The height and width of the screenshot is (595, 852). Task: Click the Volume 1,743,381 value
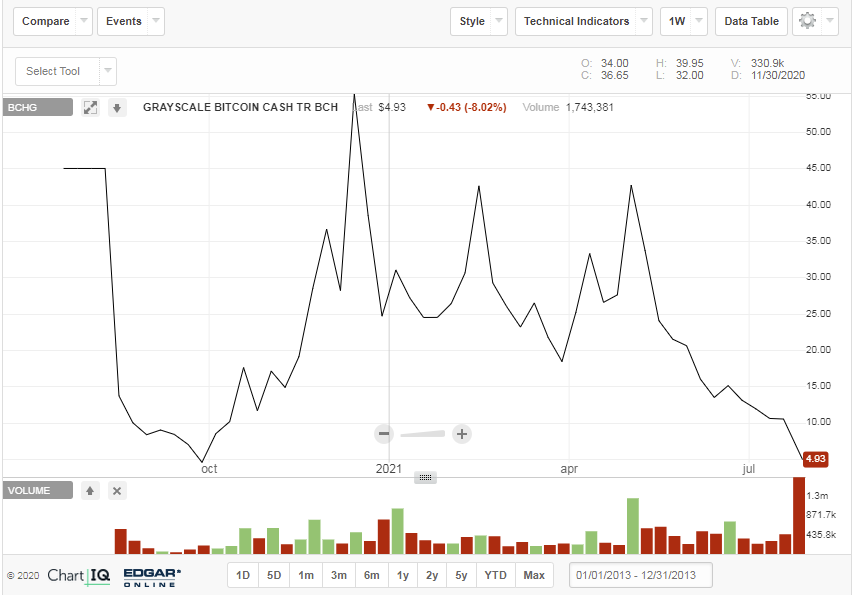coord(568,107)
